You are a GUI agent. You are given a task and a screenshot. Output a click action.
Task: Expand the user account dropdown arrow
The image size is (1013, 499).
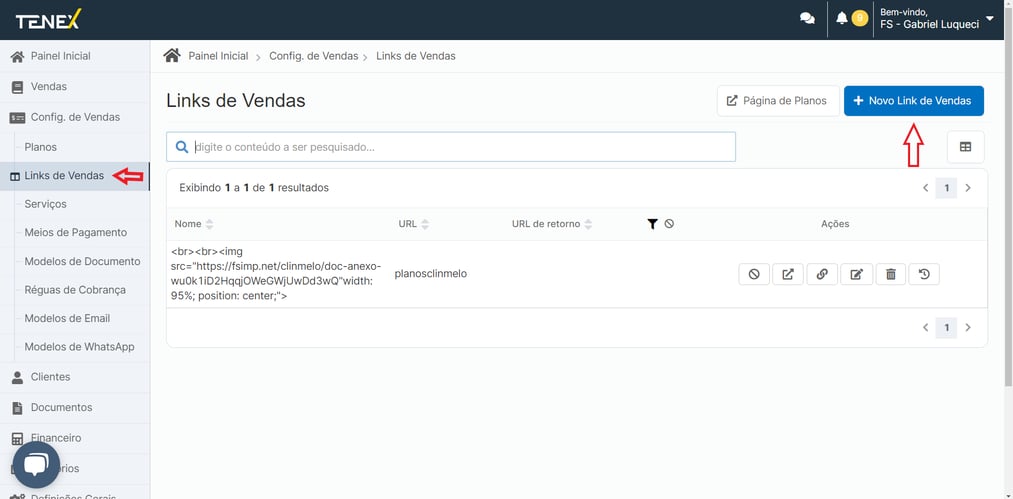click(990, 19)
